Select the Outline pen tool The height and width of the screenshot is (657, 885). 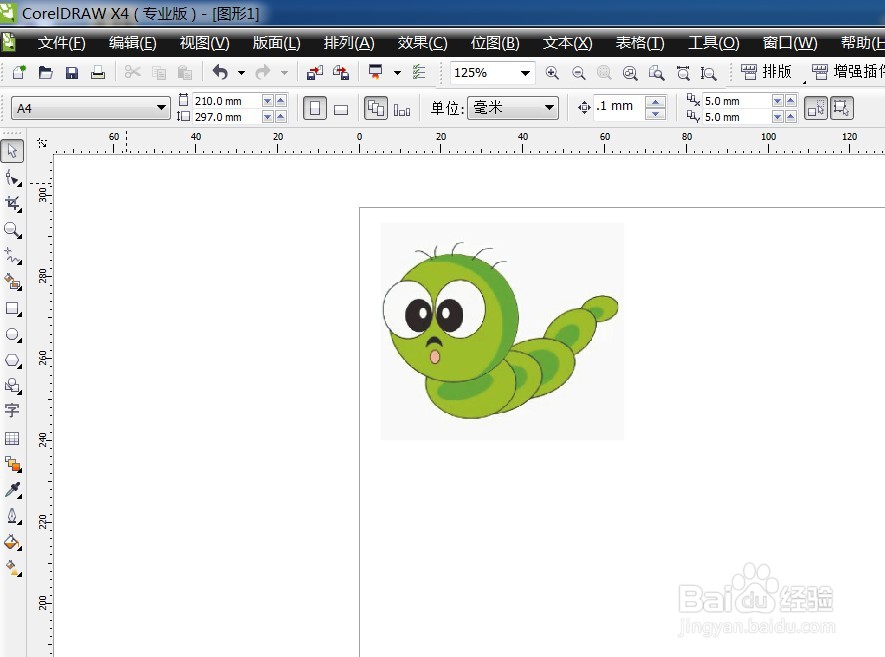(13, 516)
